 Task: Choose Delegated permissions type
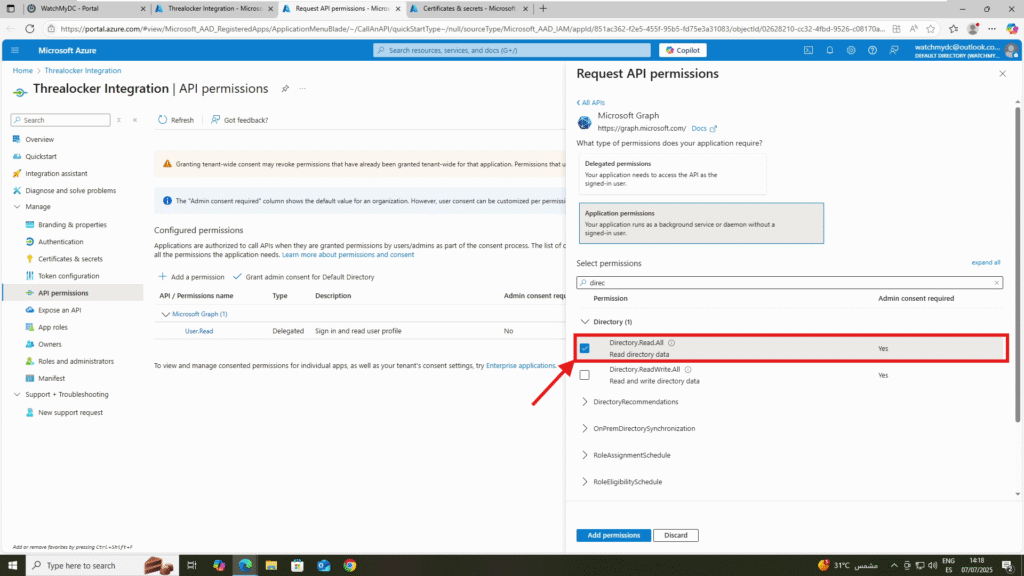672,174
